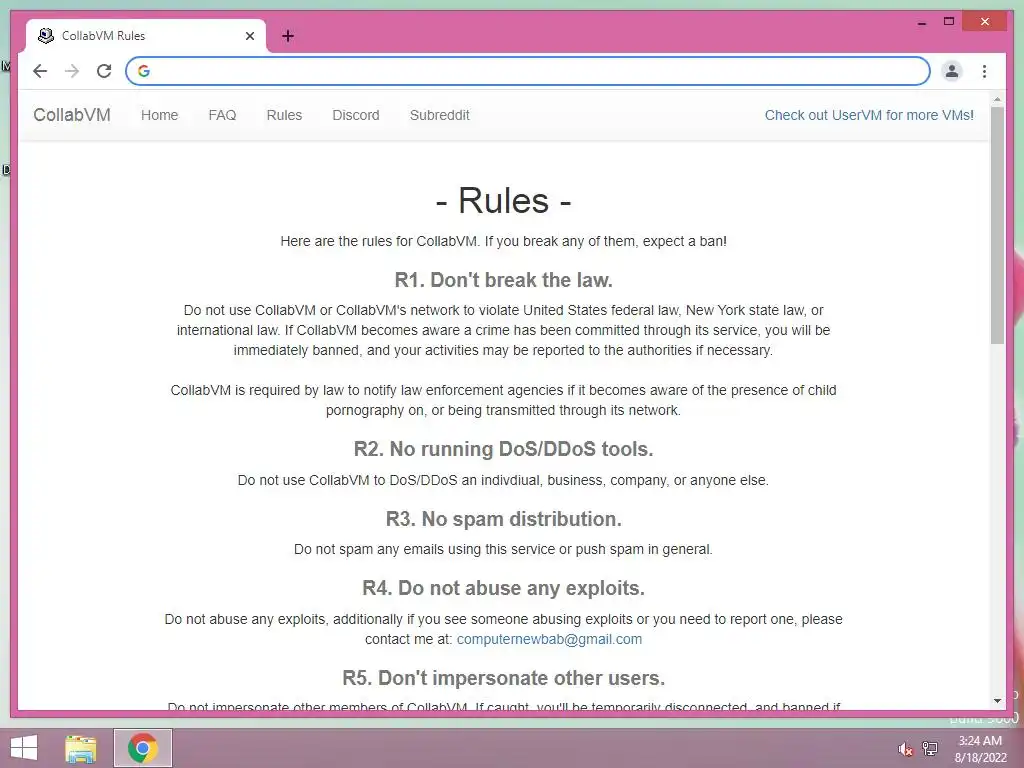Screen dimensions: 1024x768
Task: Click the CollabVM brand logo text
Action: pos(72,115)
